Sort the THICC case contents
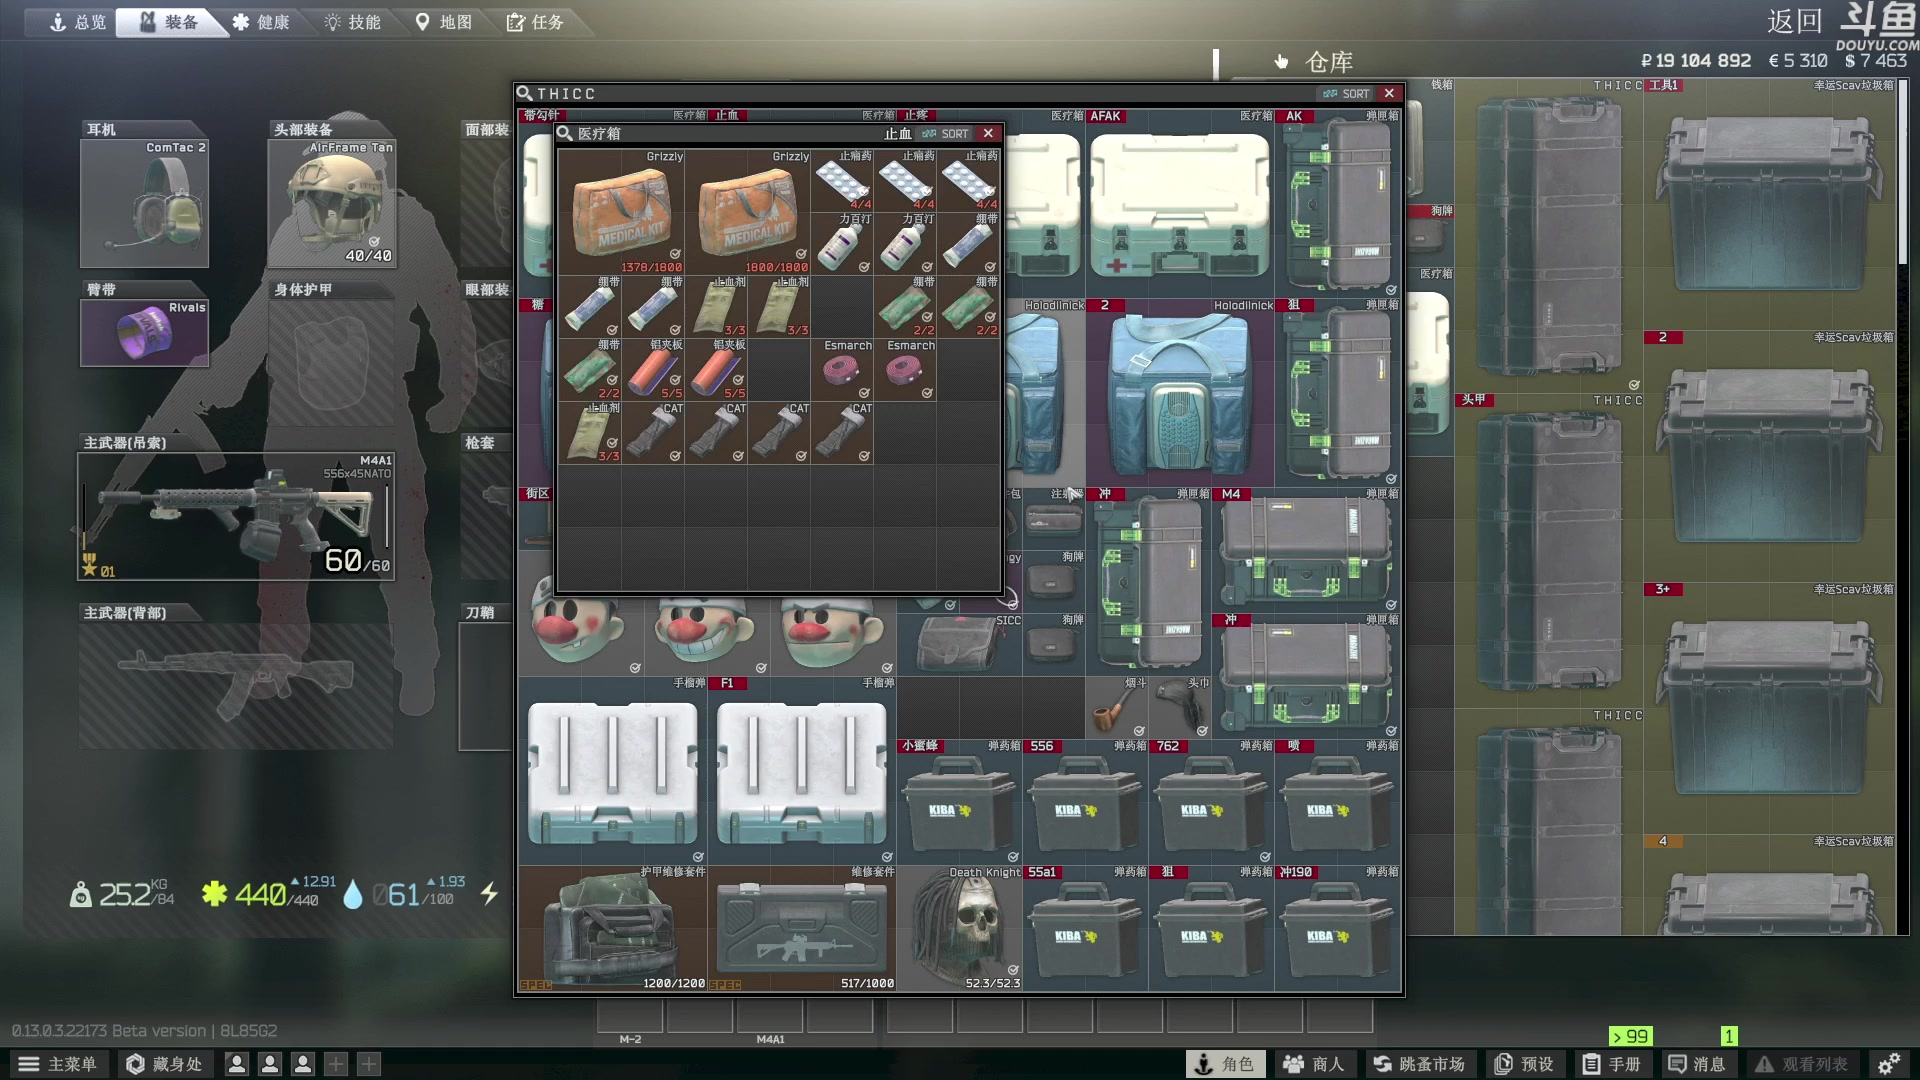Viewport: 1920px width, 1080px height. [x=1347, y=93]
